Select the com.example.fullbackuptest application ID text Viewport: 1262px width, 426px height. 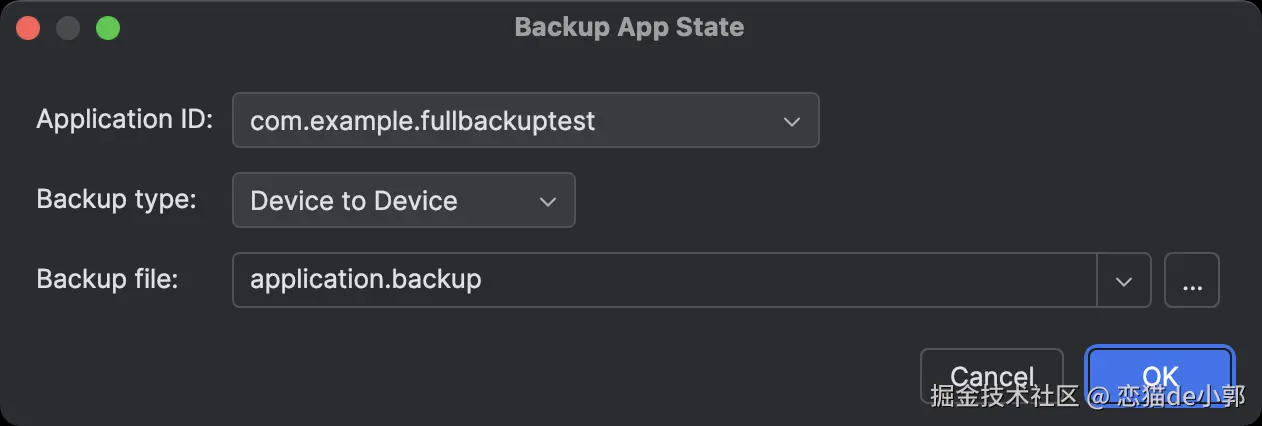pyautogui.click(x=422, y=121)
